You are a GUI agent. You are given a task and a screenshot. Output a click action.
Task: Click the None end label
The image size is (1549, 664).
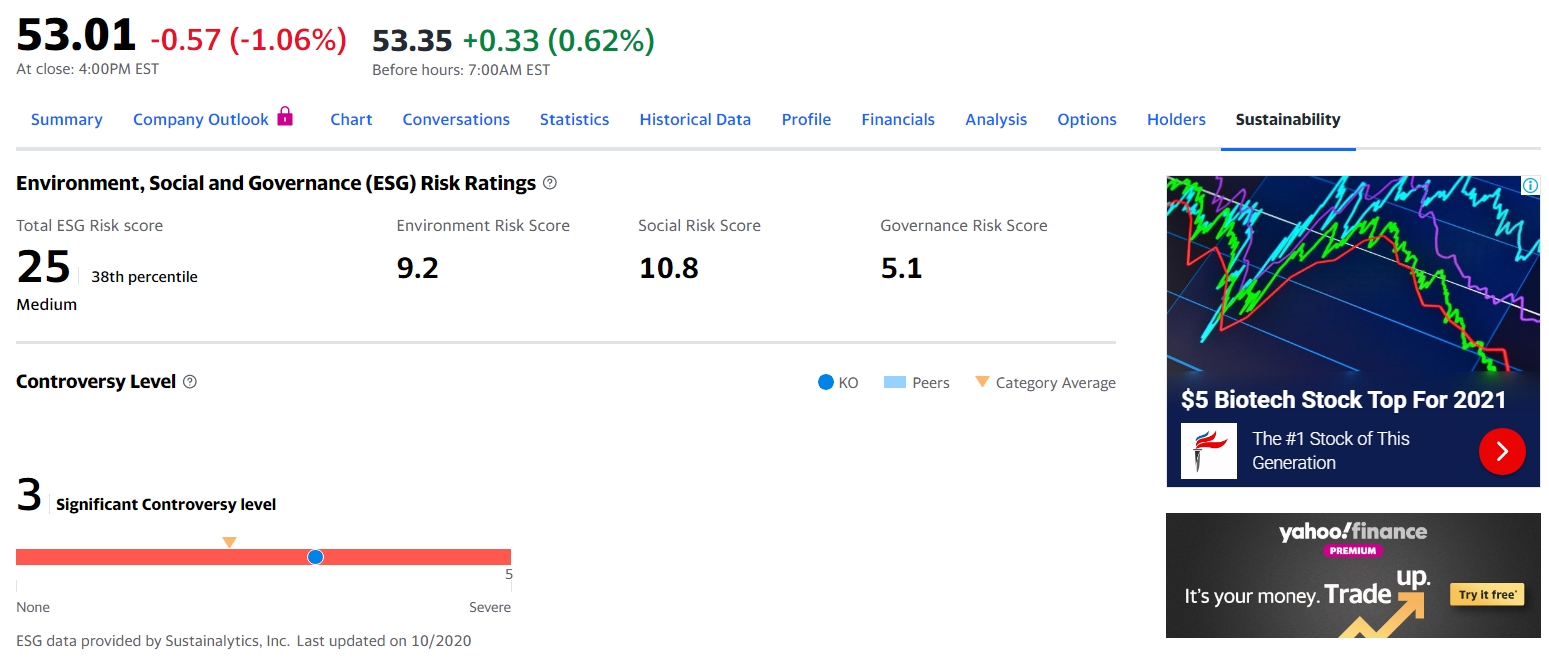pos(33,607)
